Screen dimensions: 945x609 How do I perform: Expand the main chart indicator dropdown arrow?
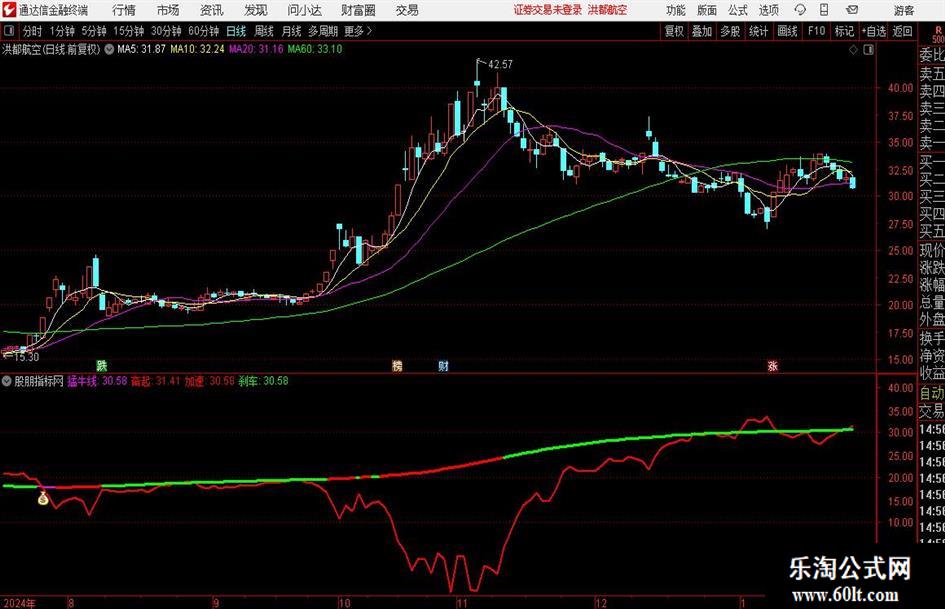109,49
